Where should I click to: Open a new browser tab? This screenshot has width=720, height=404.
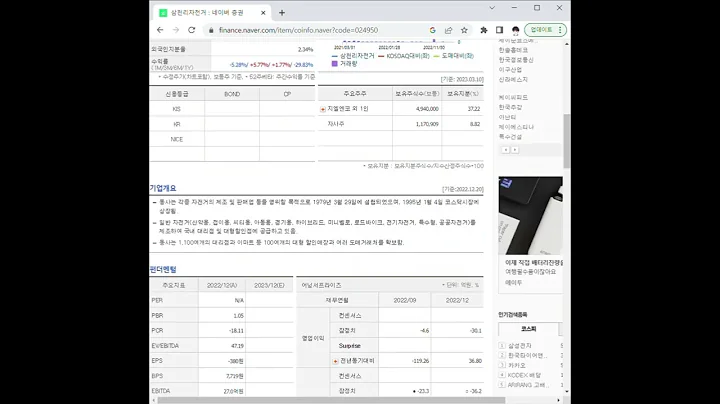[x=282, y=13]
